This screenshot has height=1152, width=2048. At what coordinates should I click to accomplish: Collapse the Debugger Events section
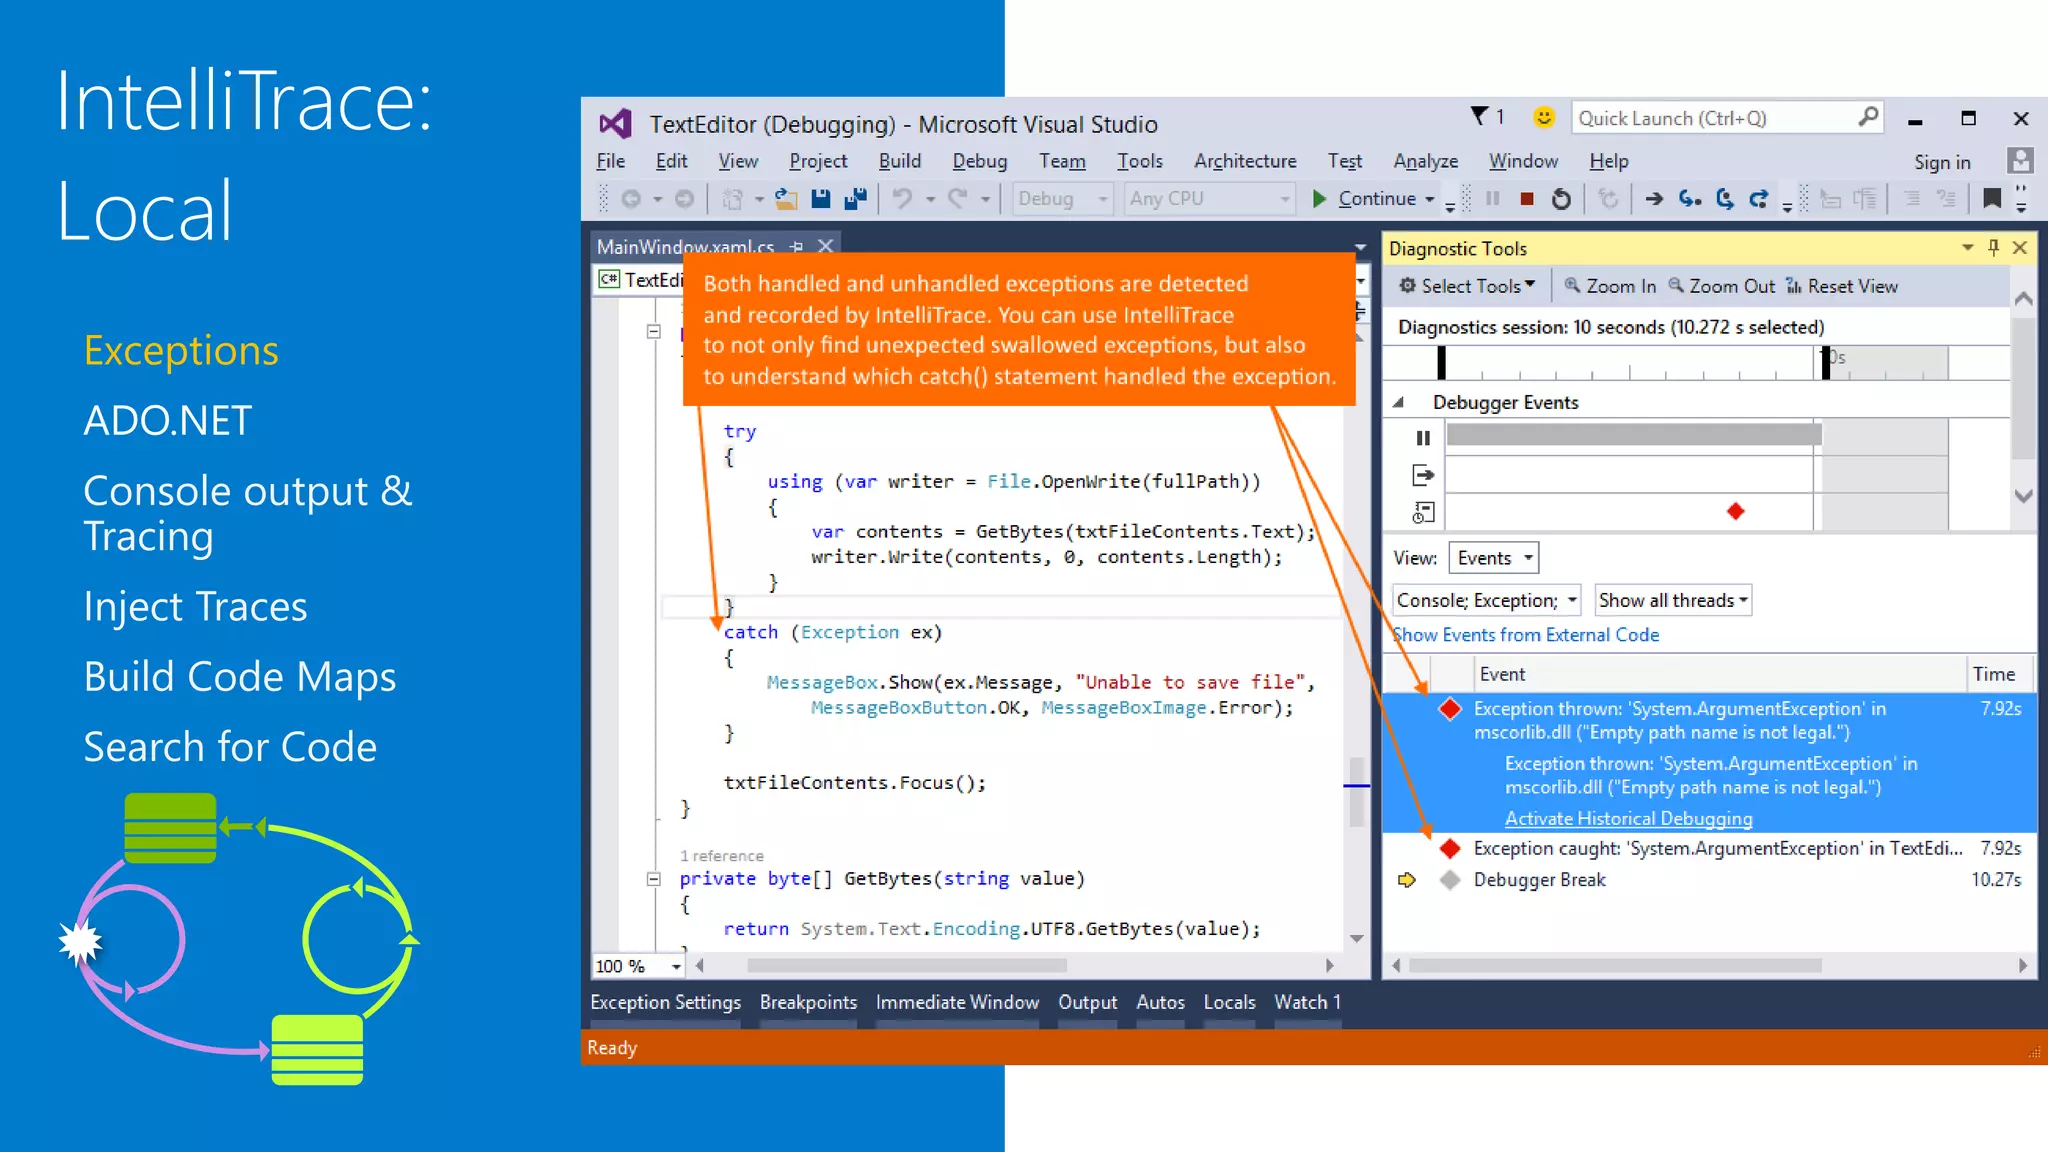pos(1399,403)
